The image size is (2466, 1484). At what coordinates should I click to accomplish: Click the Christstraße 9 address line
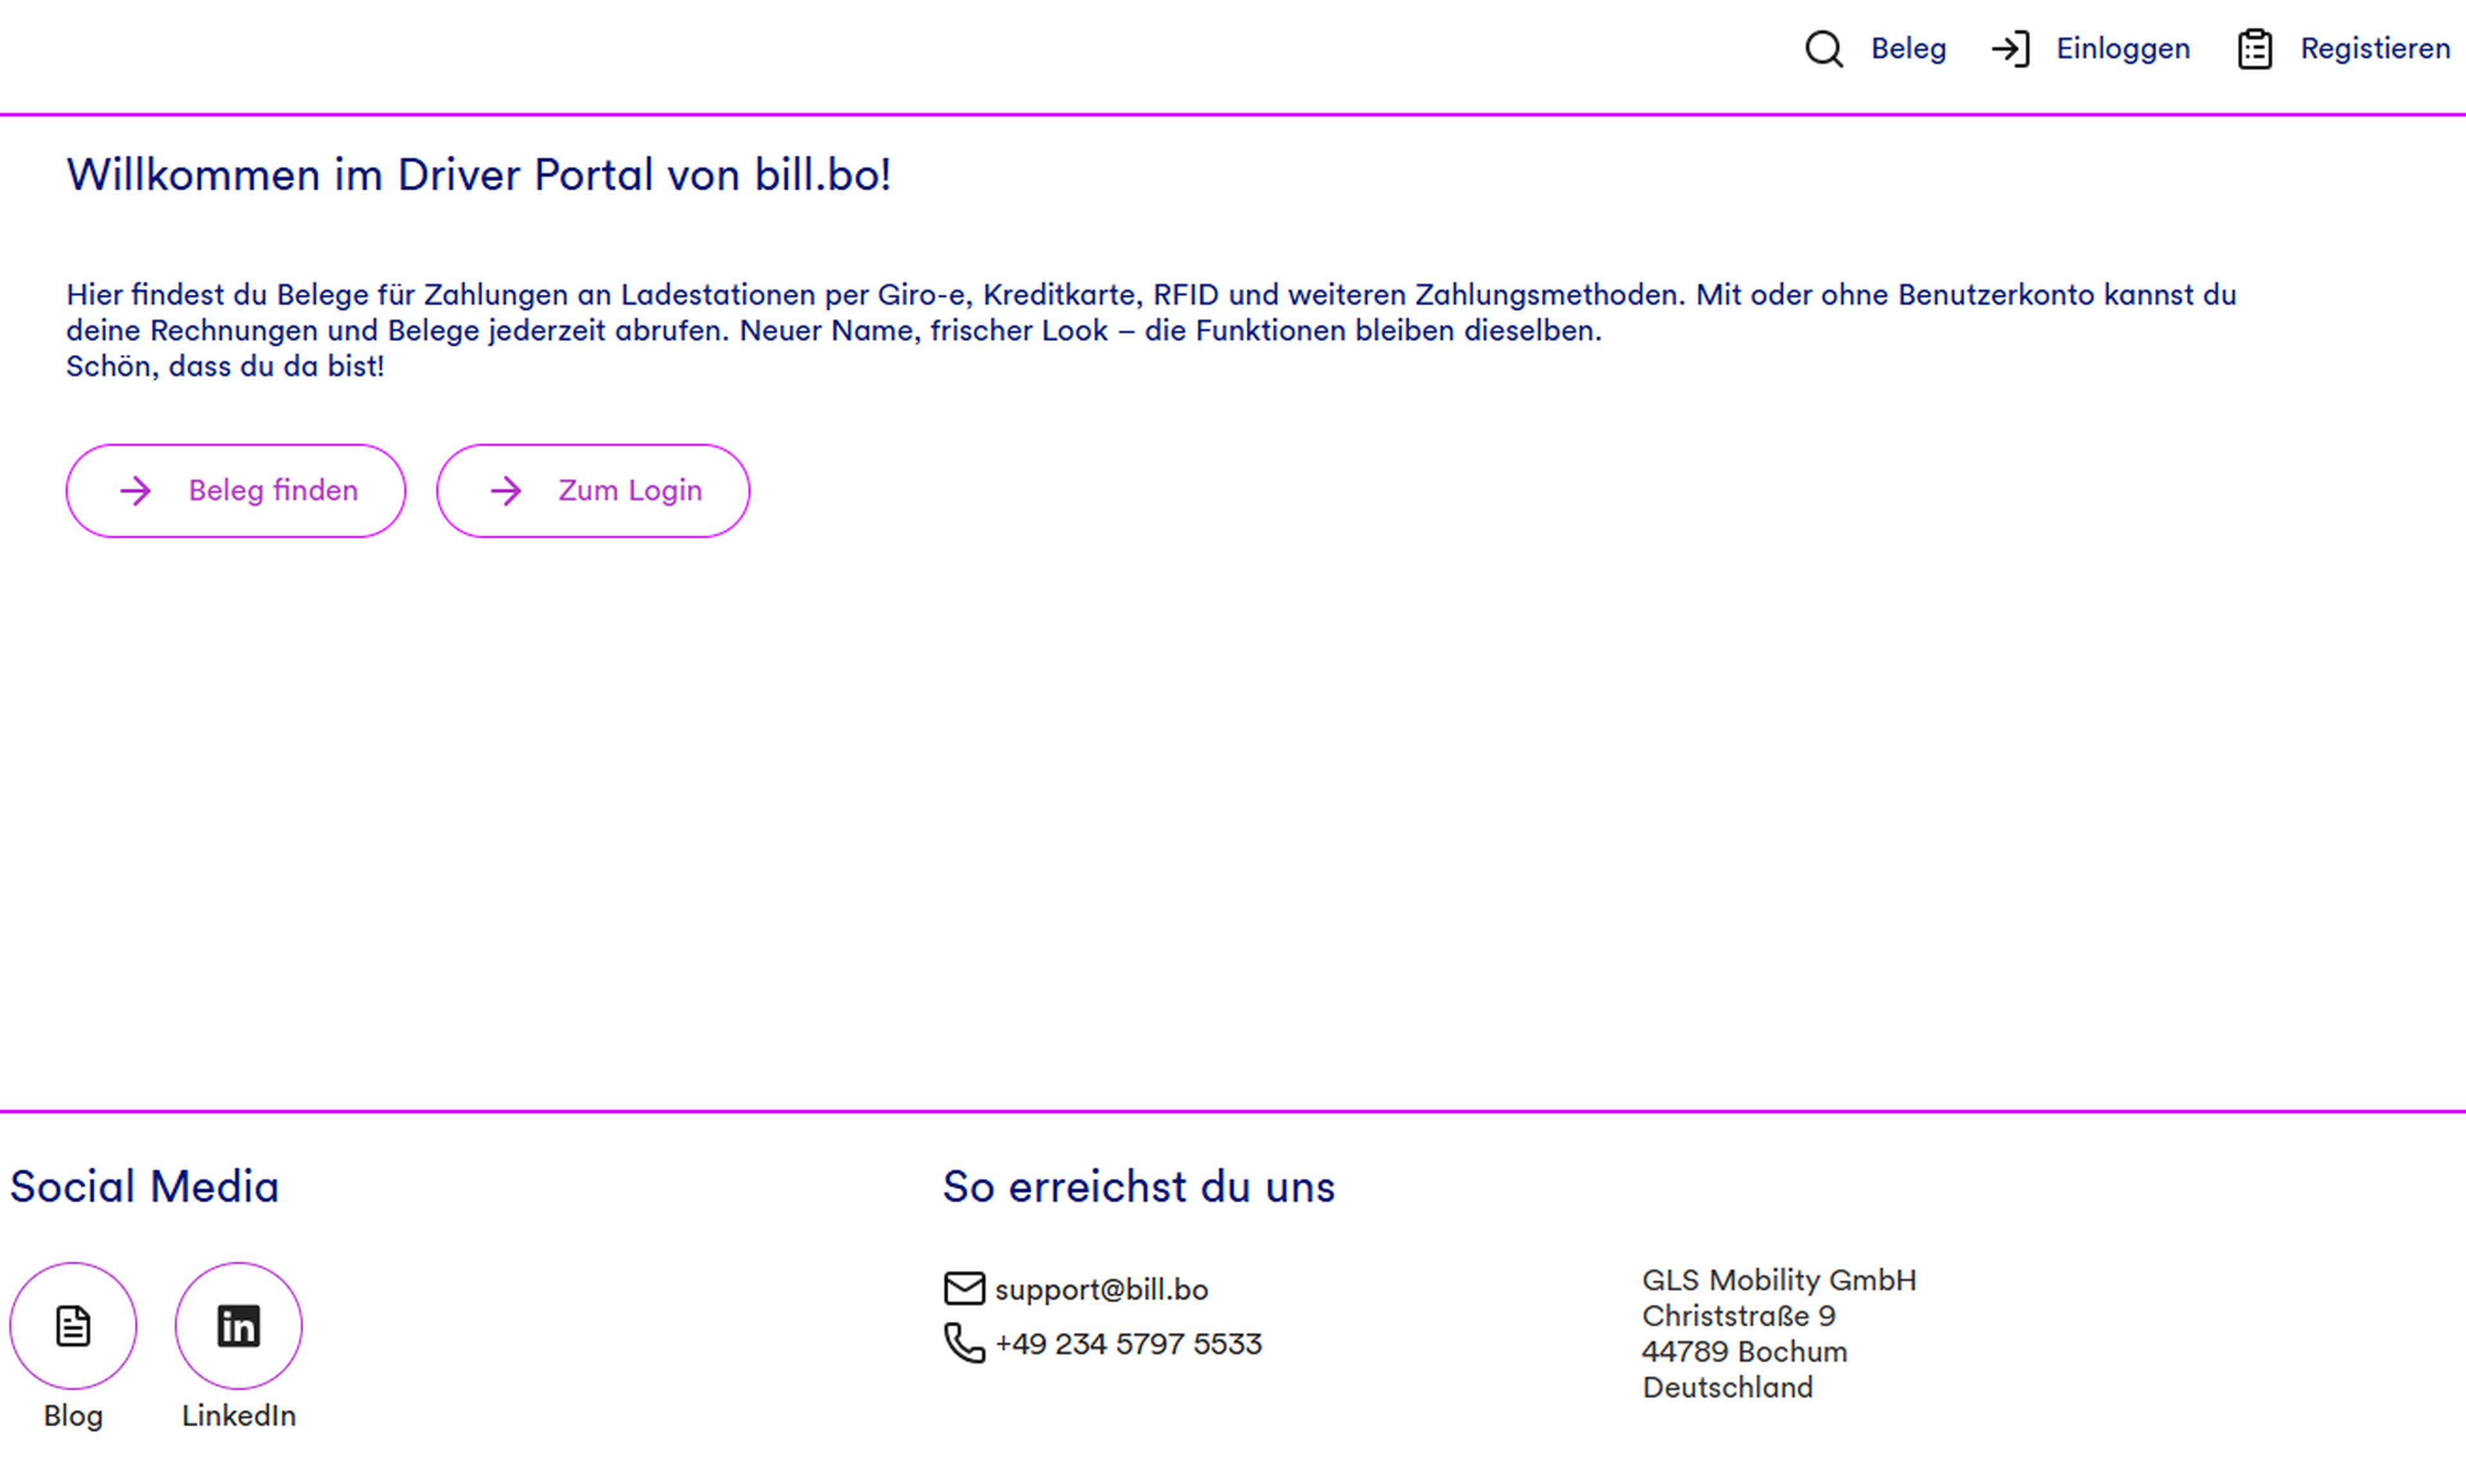point(1739,1316)
